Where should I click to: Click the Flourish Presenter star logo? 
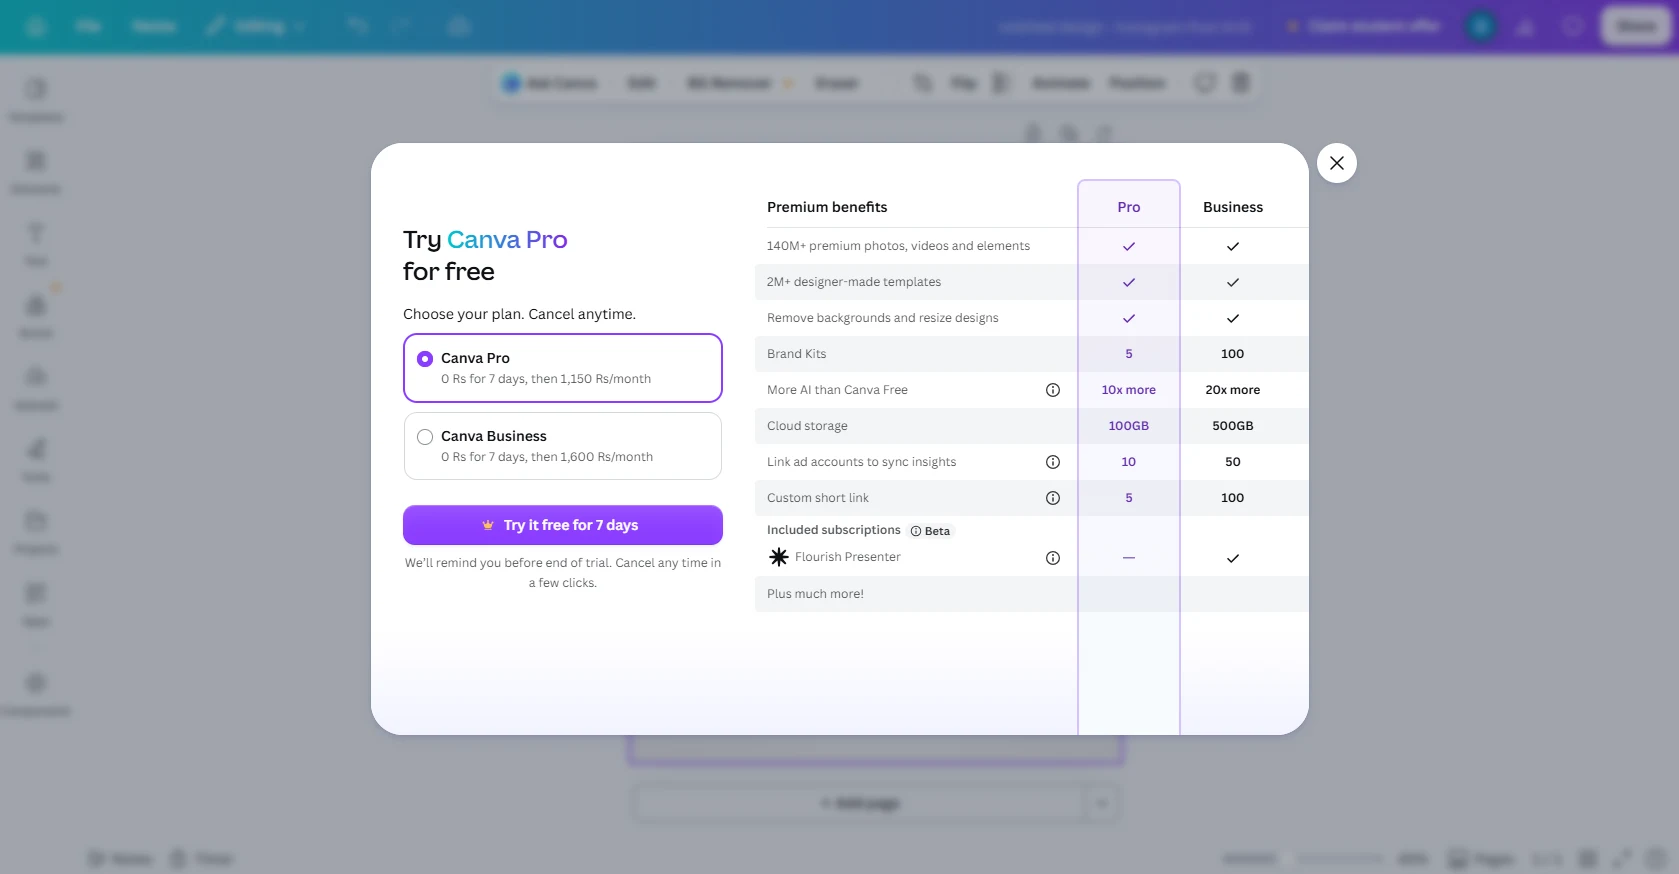[779, 557]
